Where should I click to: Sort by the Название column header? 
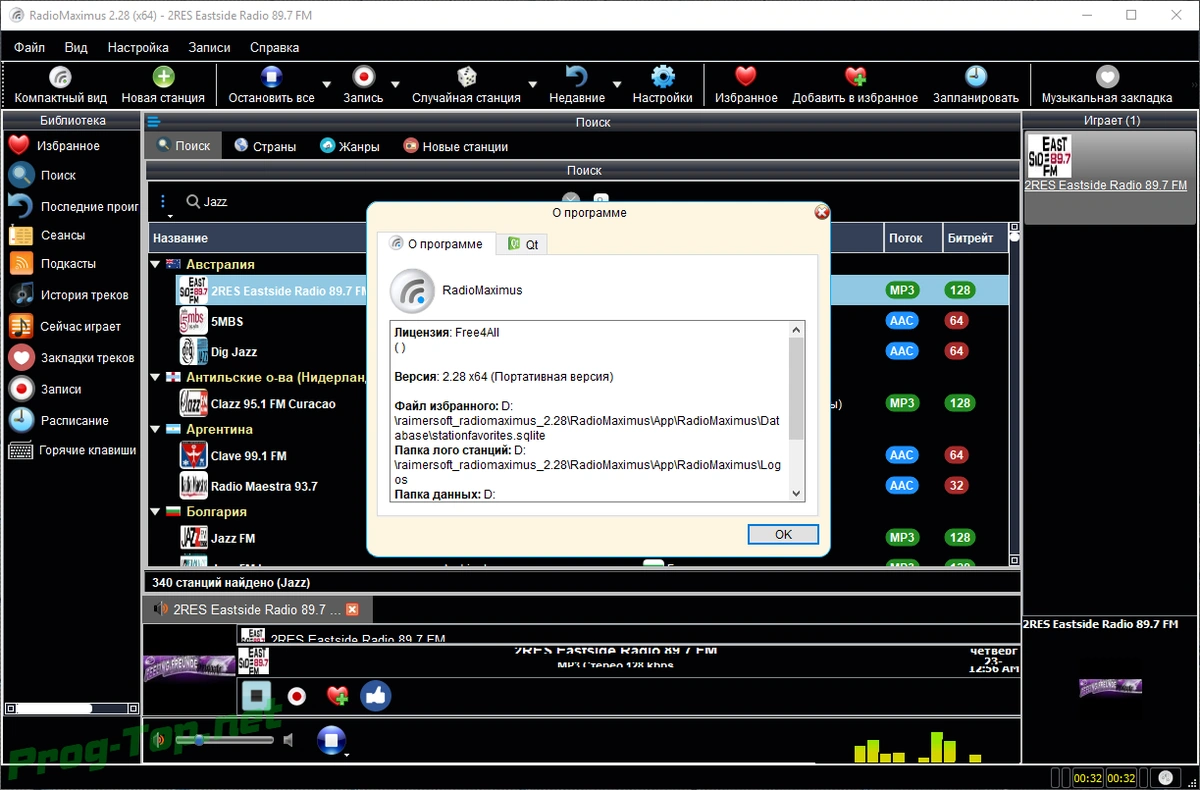(x=181, y=238)
